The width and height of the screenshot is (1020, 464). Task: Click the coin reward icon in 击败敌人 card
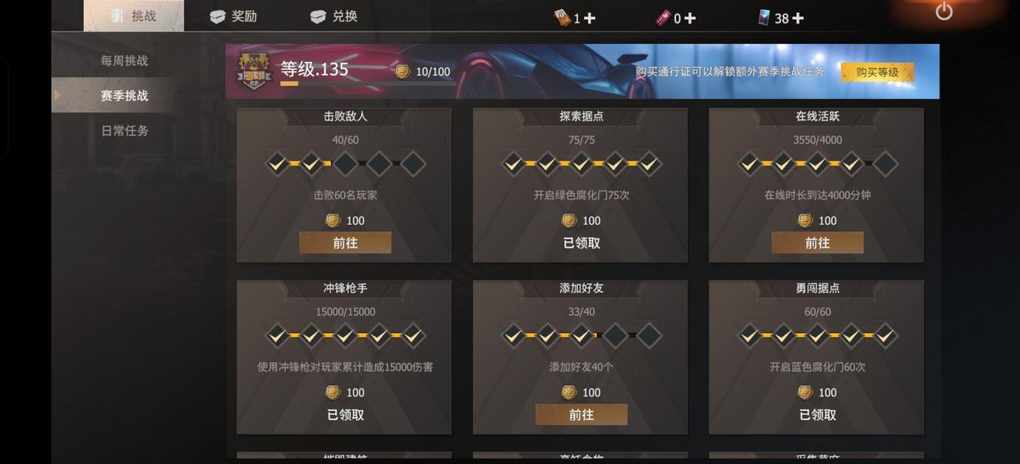coord(332,221)
